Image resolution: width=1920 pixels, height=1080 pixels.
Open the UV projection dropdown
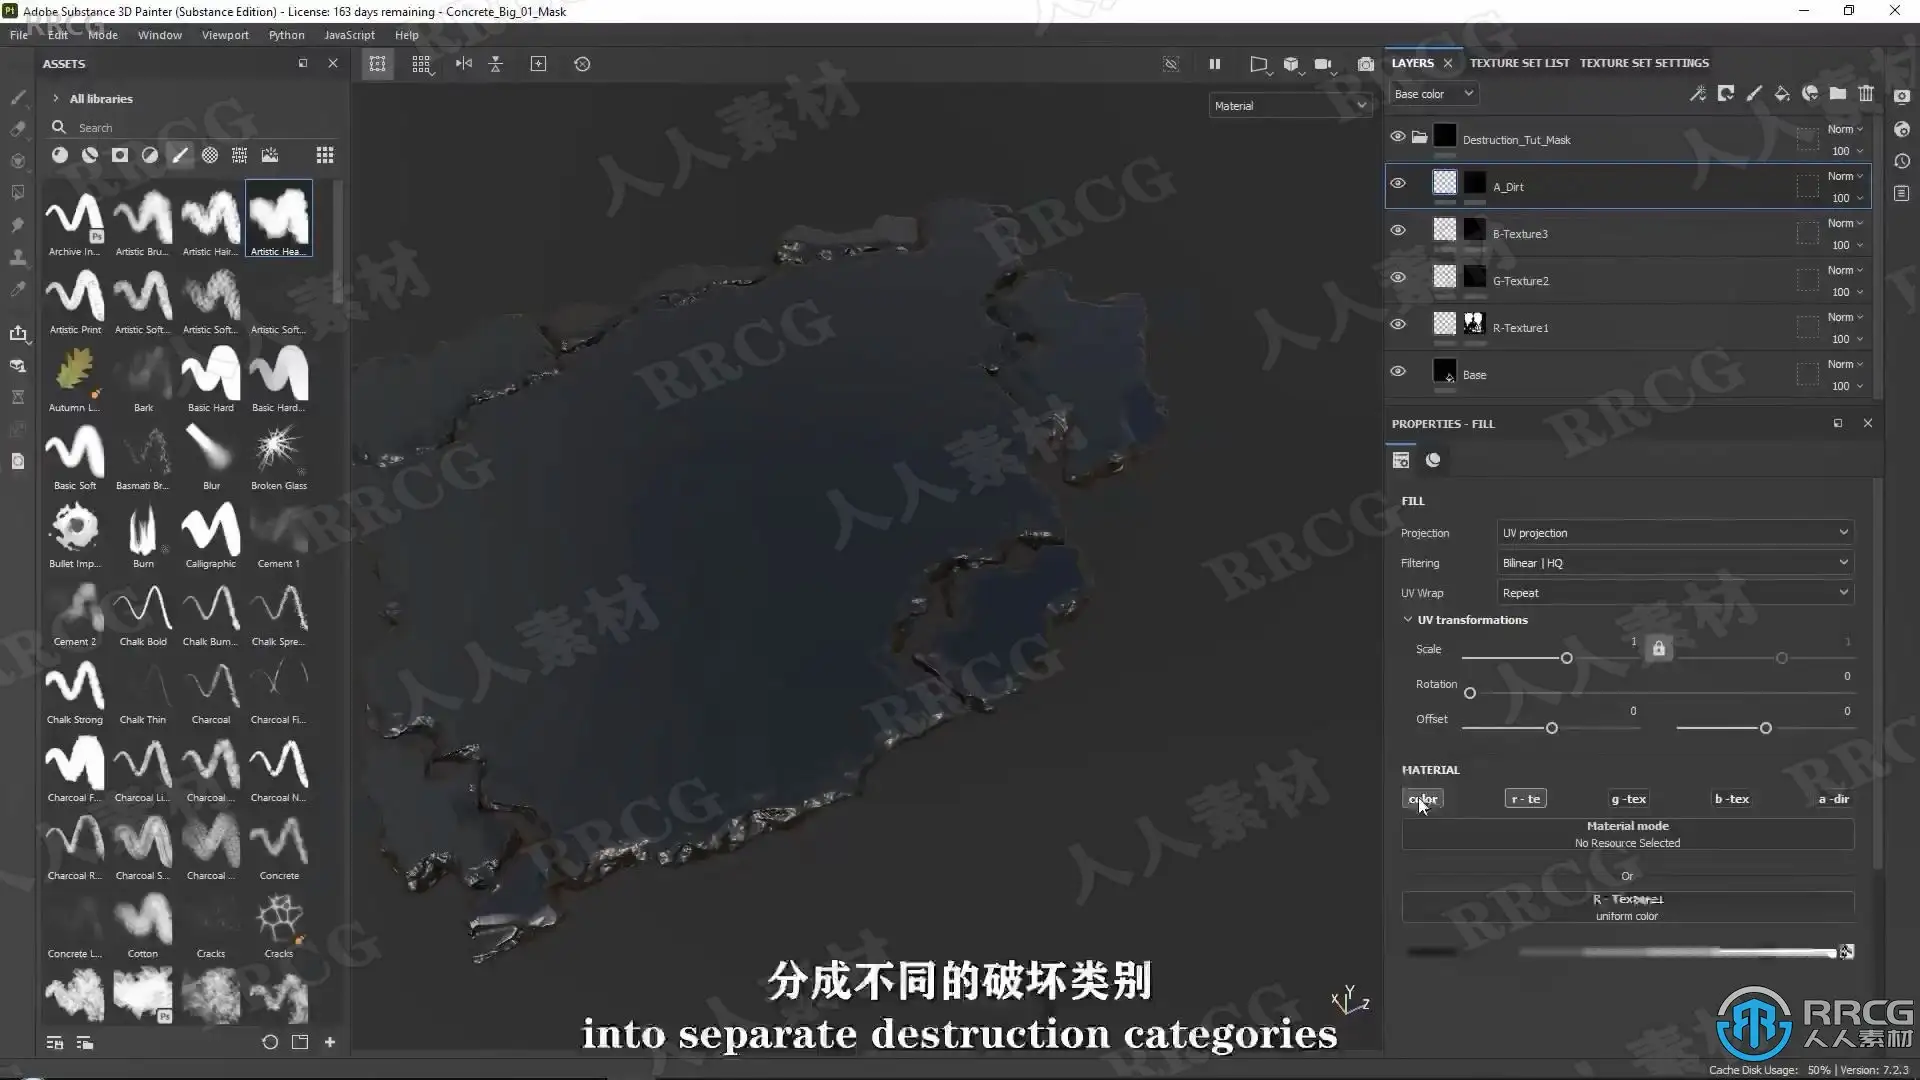(x=1674, y=533)
